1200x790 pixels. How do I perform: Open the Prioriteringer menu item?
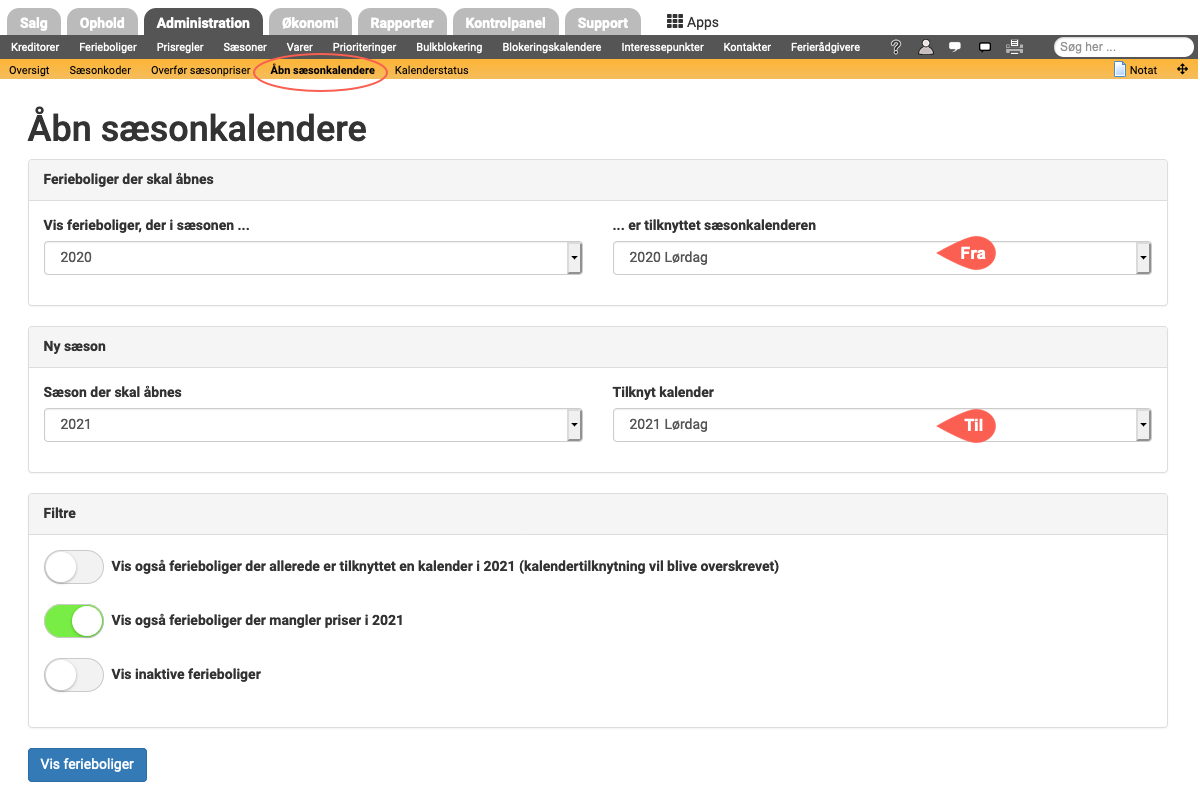click(x=365, y=47)
